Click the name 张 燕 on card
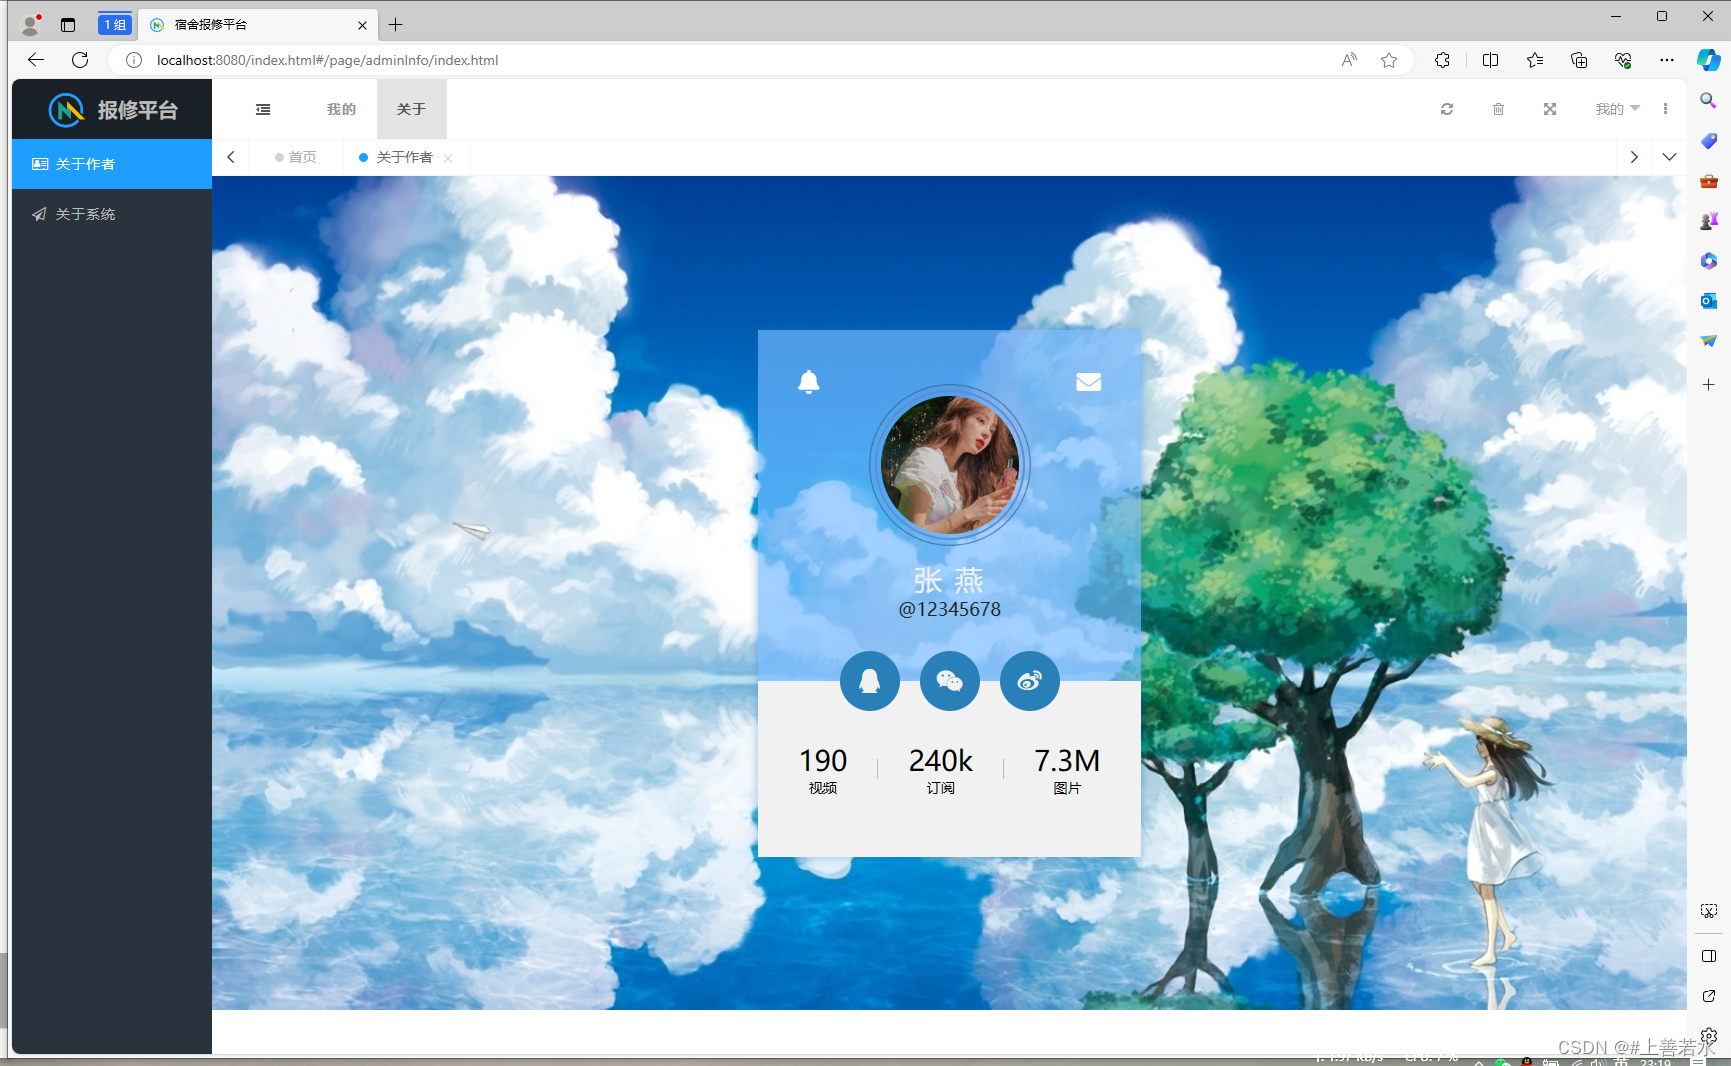Image resolution: width=1731 pixels, height=1066 pixels. (949, 580)
